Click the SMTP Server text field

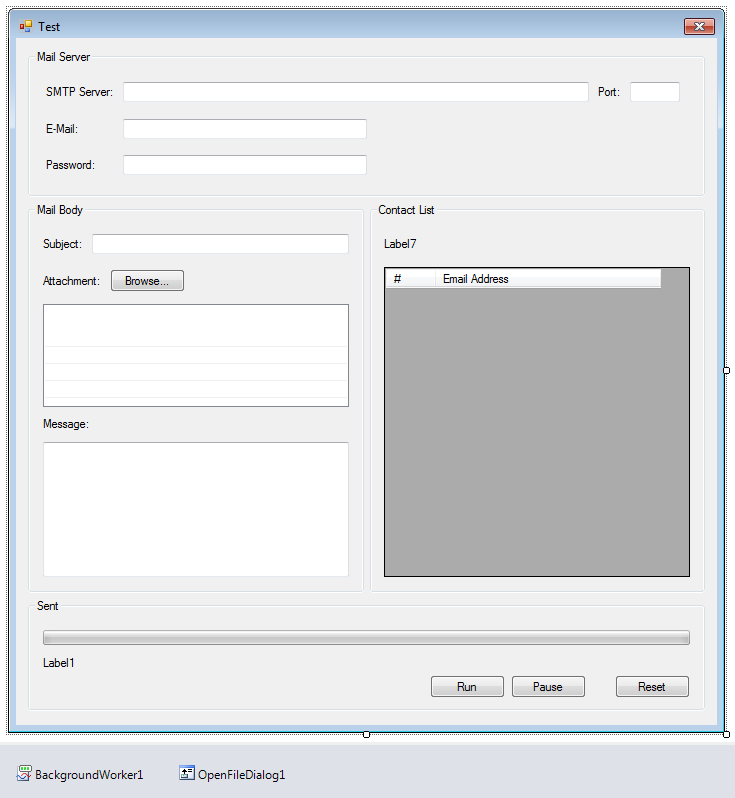point(356,92)
